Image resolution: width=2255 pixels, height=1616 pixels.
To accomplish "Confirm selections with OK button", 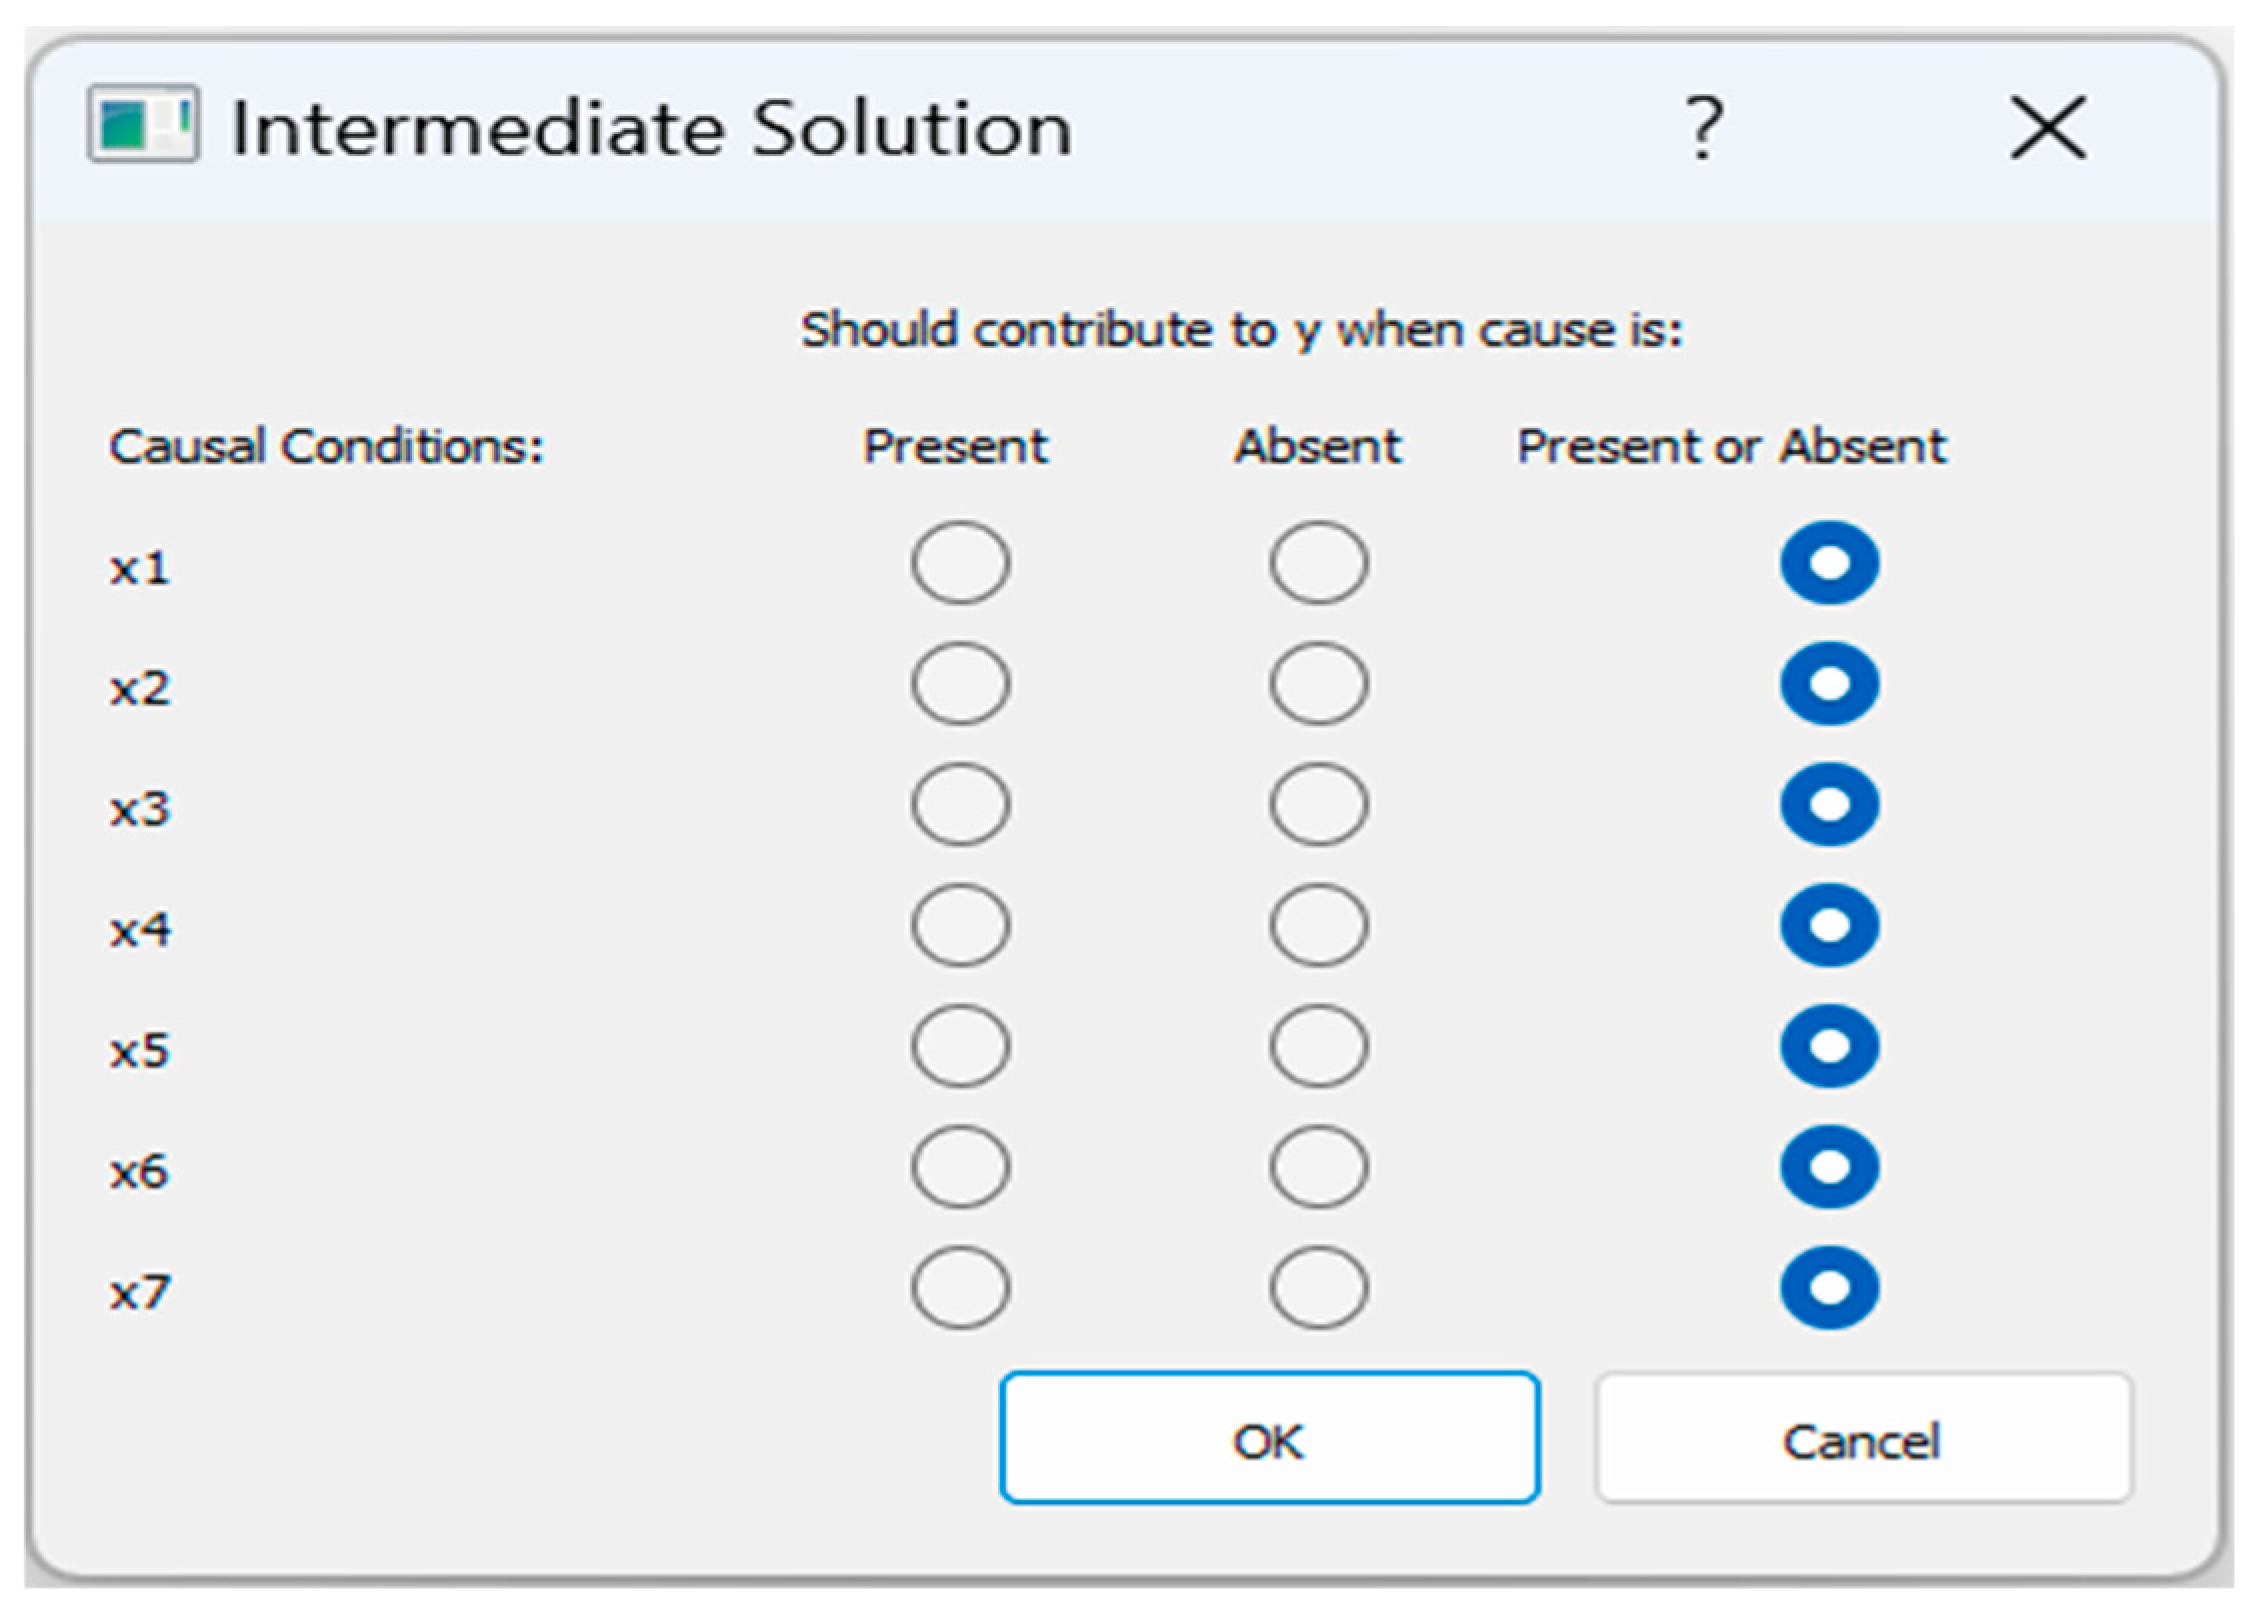I will pos(1269,1438).
